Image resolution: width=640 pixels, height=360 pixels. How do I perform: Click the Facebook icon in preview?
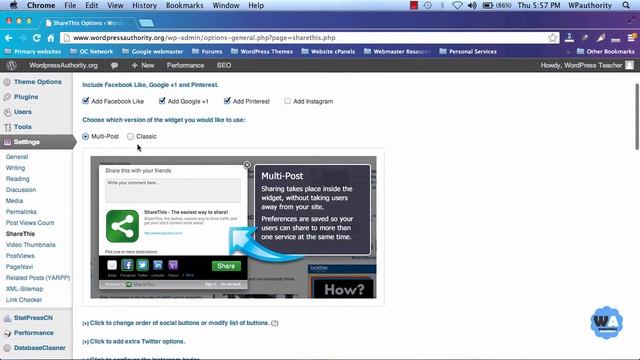(127, 265)
